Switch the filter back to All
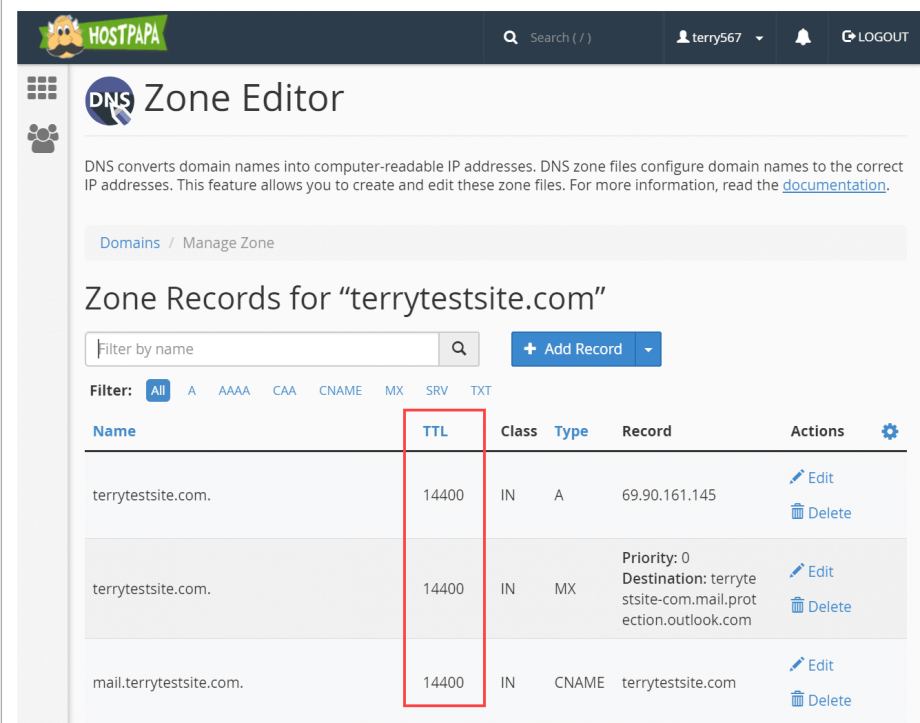 157,391
